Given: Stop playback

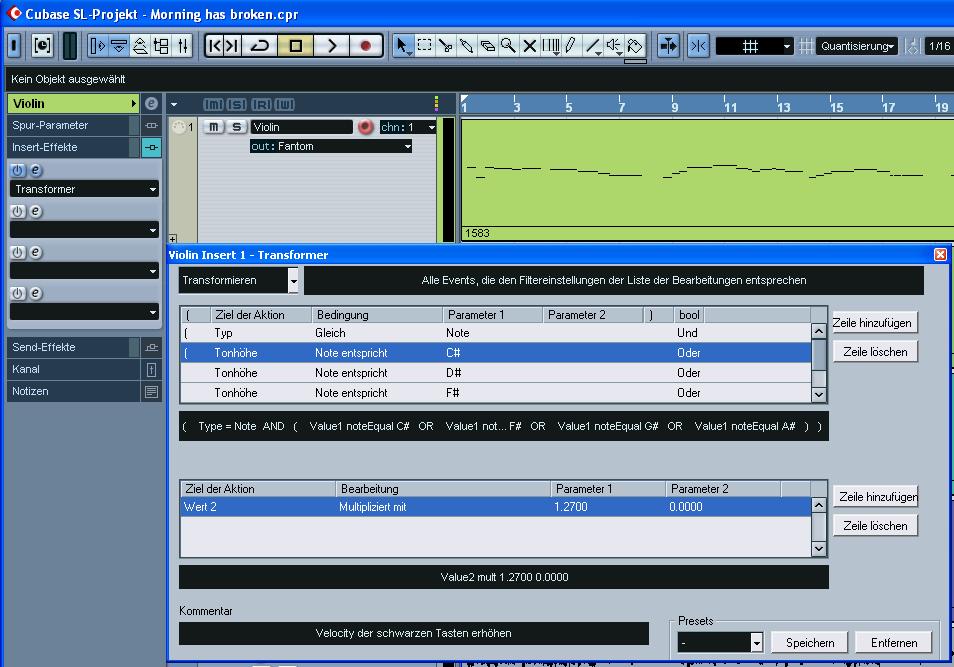Looking at the screenshot, I should pyautogui.click(x=296, y=46).
